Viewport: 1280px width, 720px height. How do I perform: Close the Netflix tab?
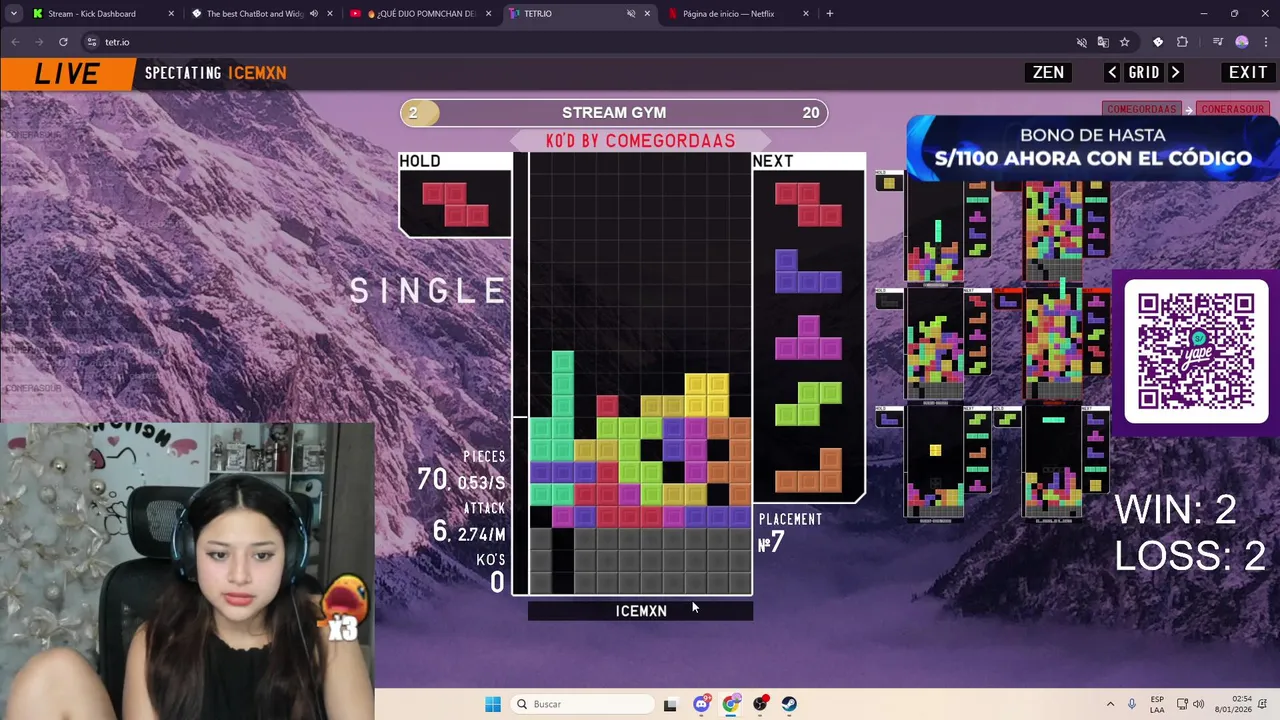point(806,14)
